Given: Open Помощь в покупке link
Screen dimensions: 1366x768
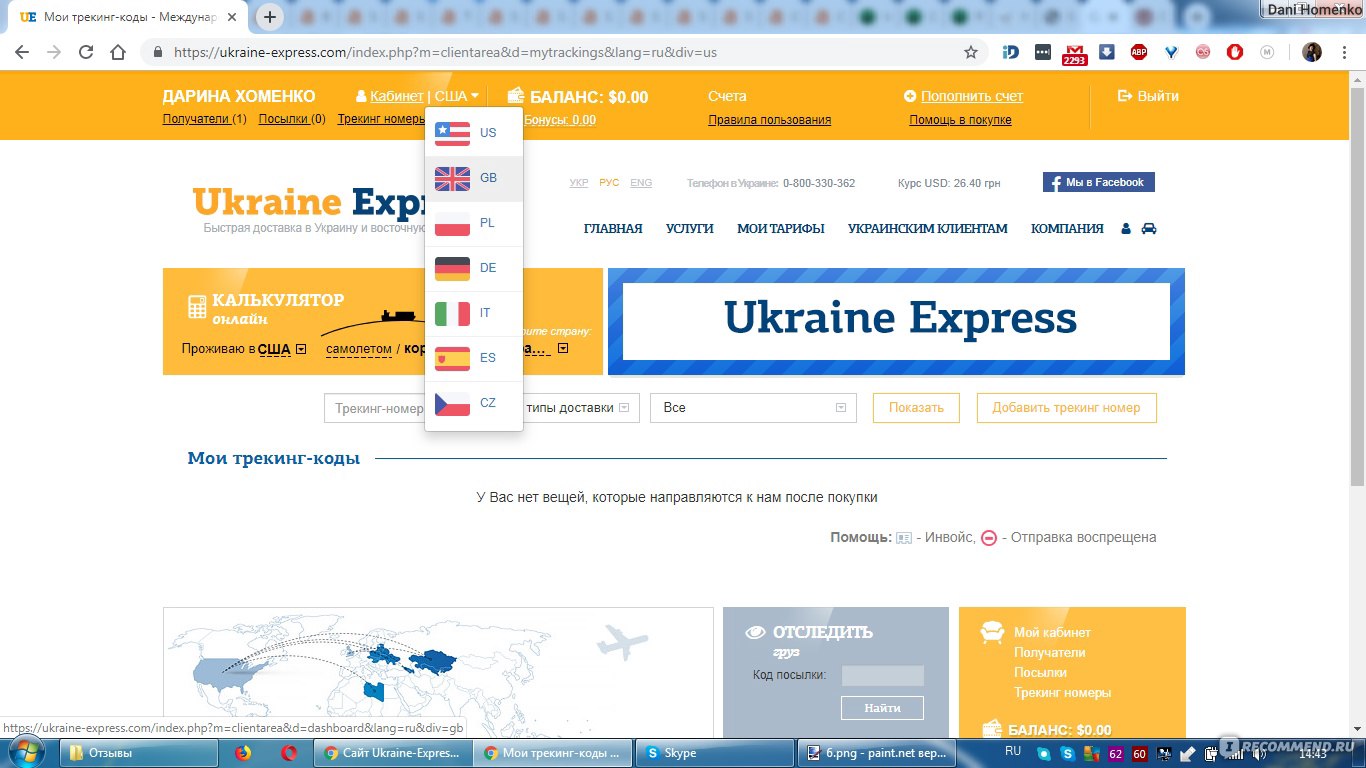Looking at the screenshot, I should [x=960, y=120].
